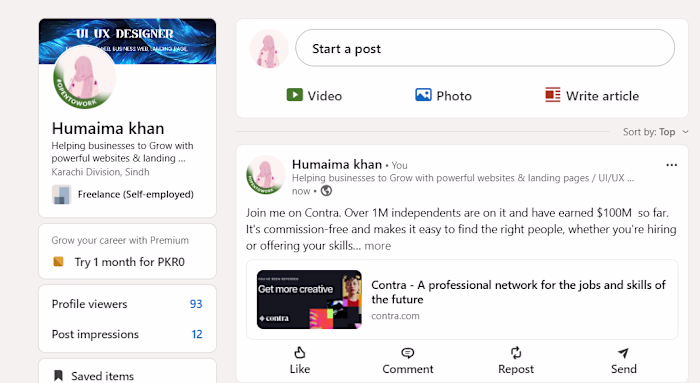
Task: Click the 'now' timestamp on post
Action: click(301, 191)
